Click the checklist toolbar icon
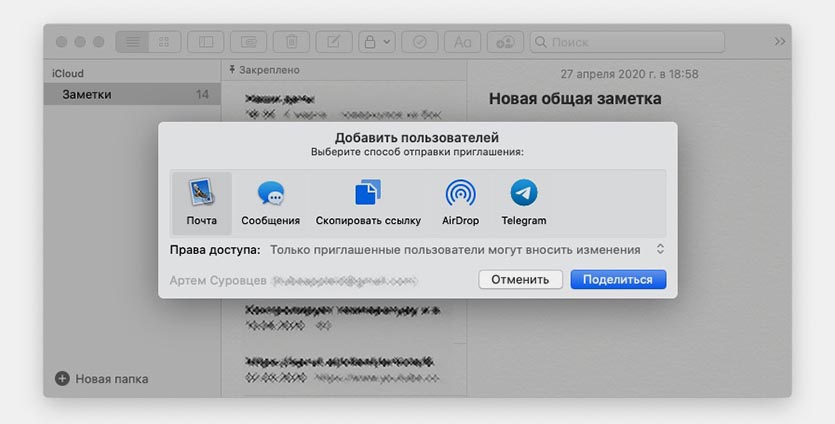 420,42
